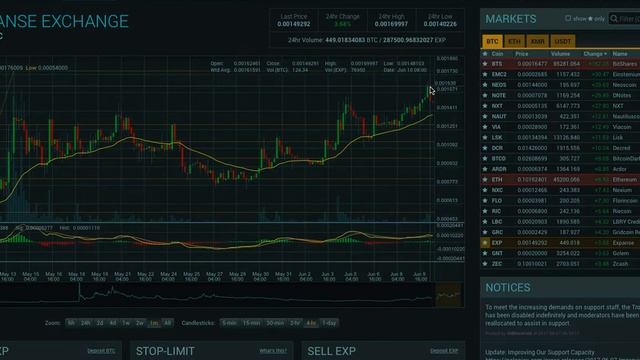
Task: Star the NXT market row
Action: click(x=485, y=106)
